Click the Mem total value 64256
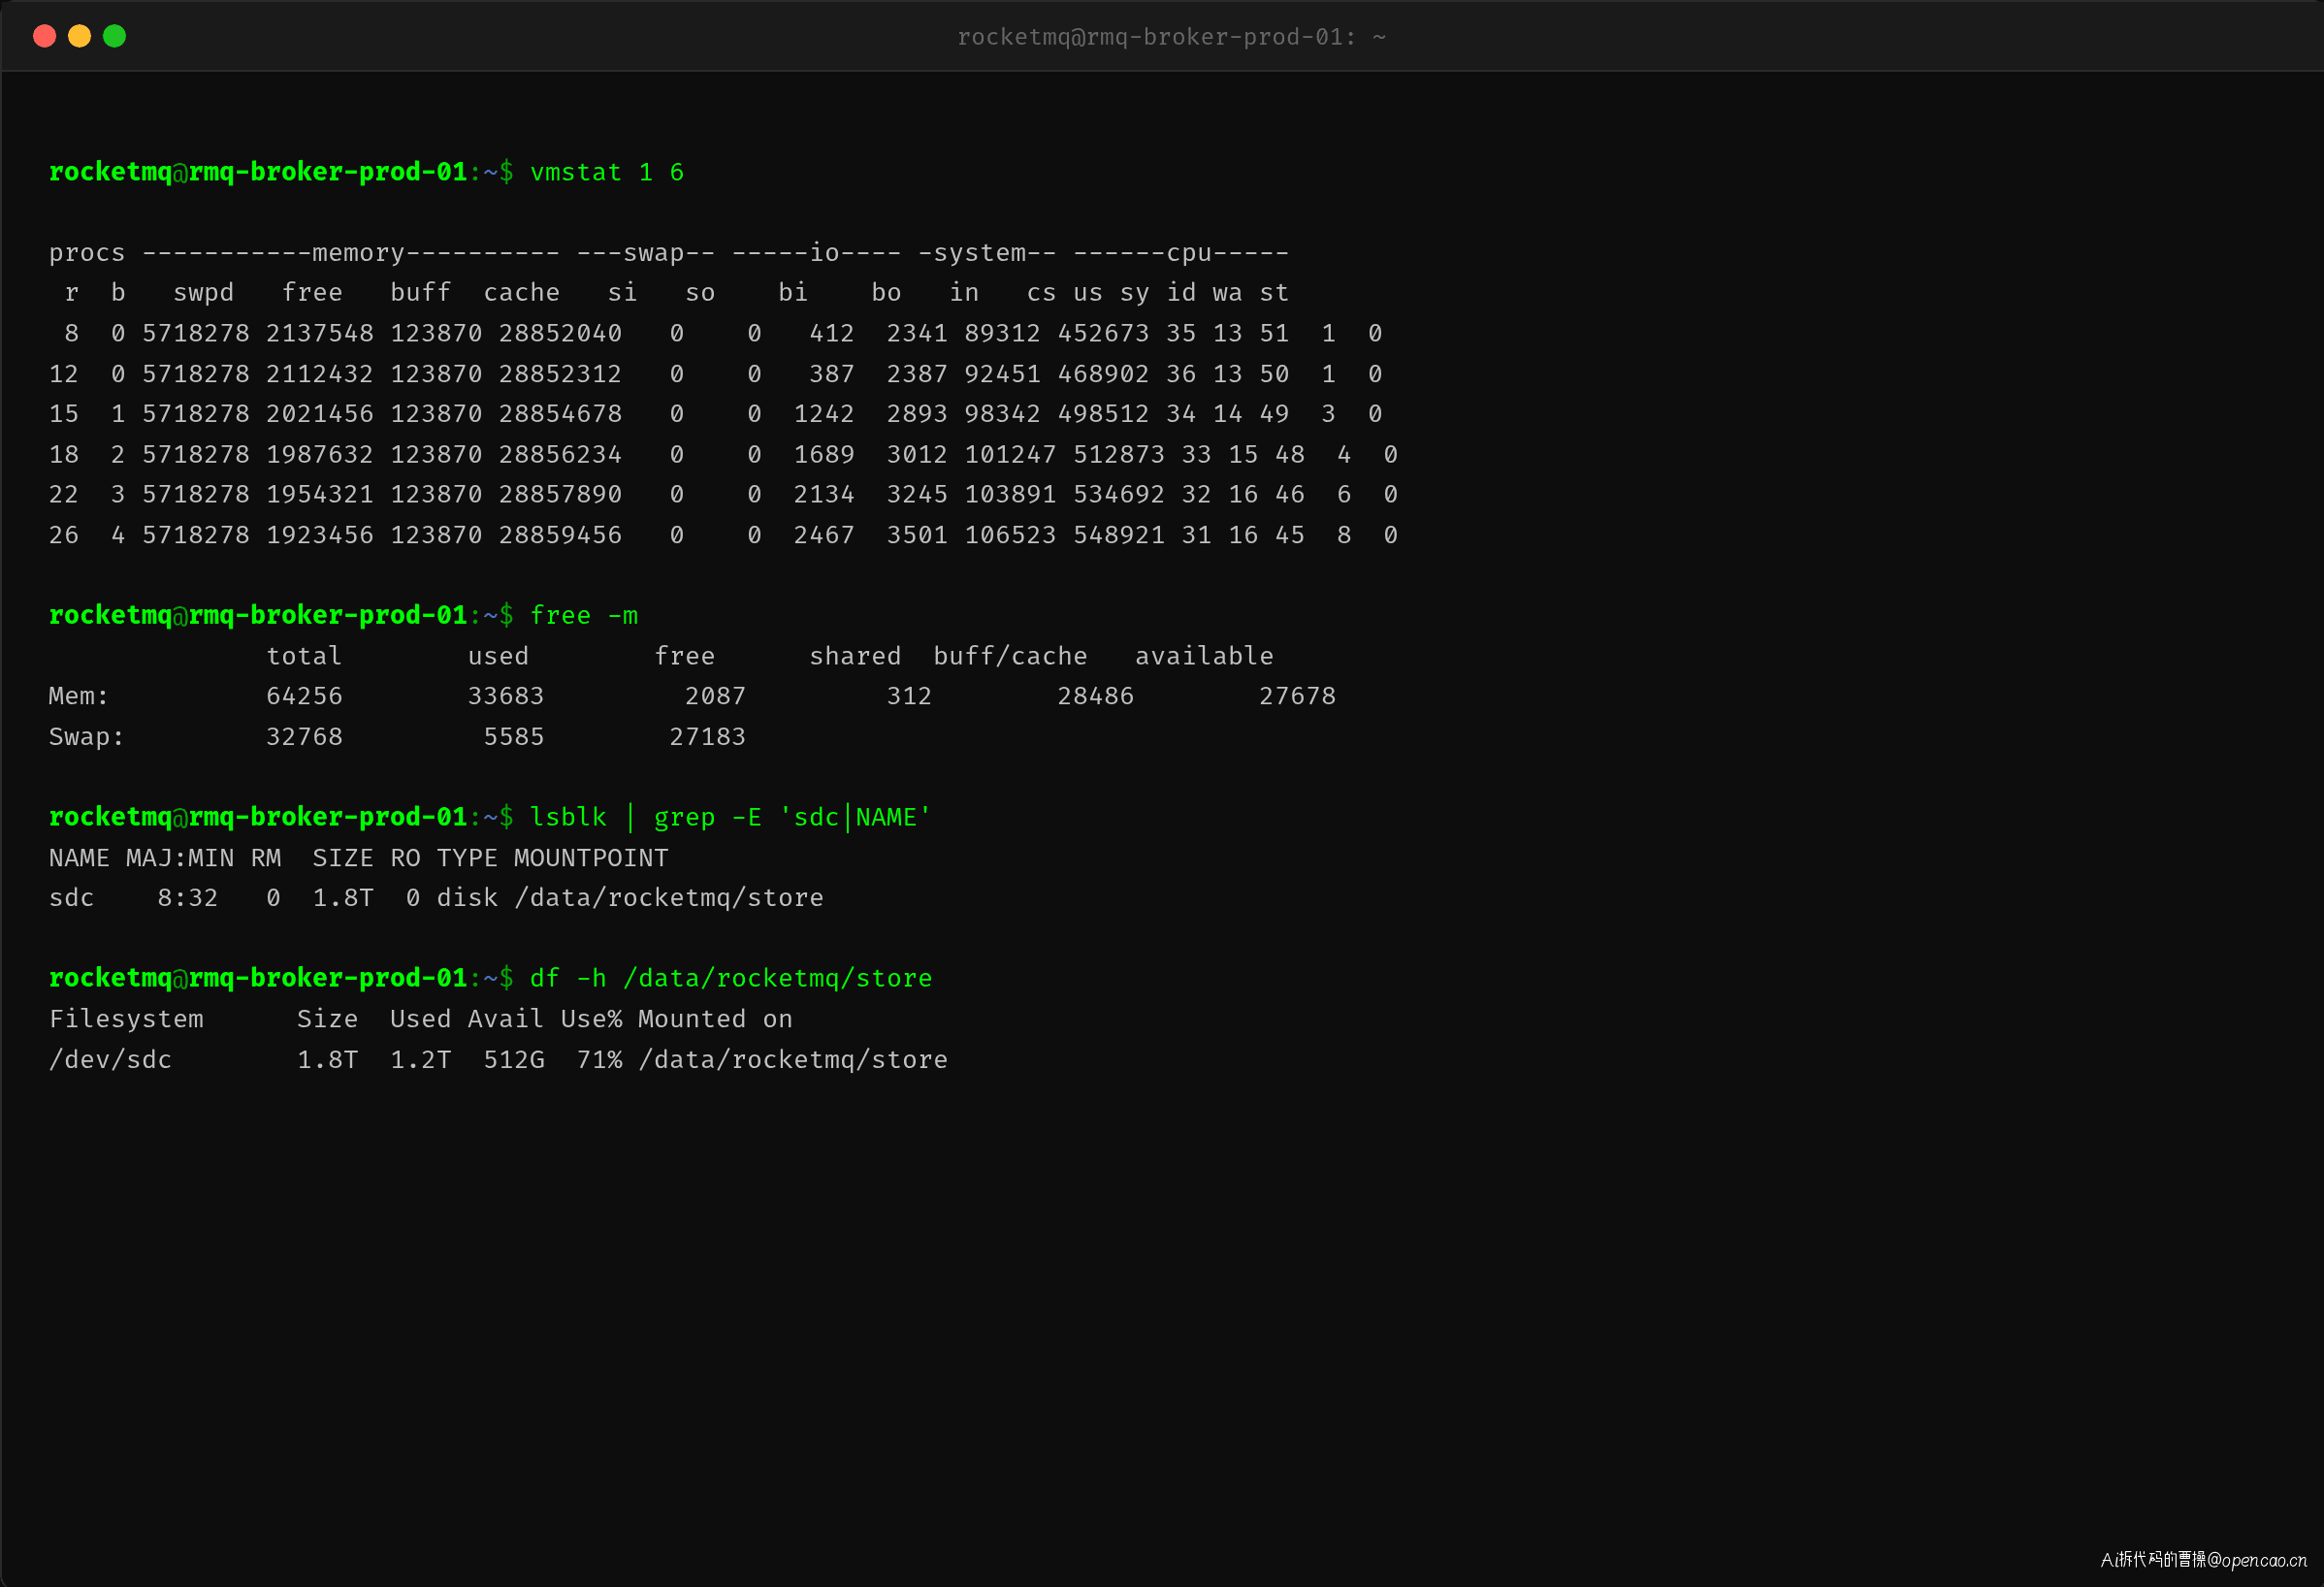This screenshot has height=1587, width=2324. (305, 696)
